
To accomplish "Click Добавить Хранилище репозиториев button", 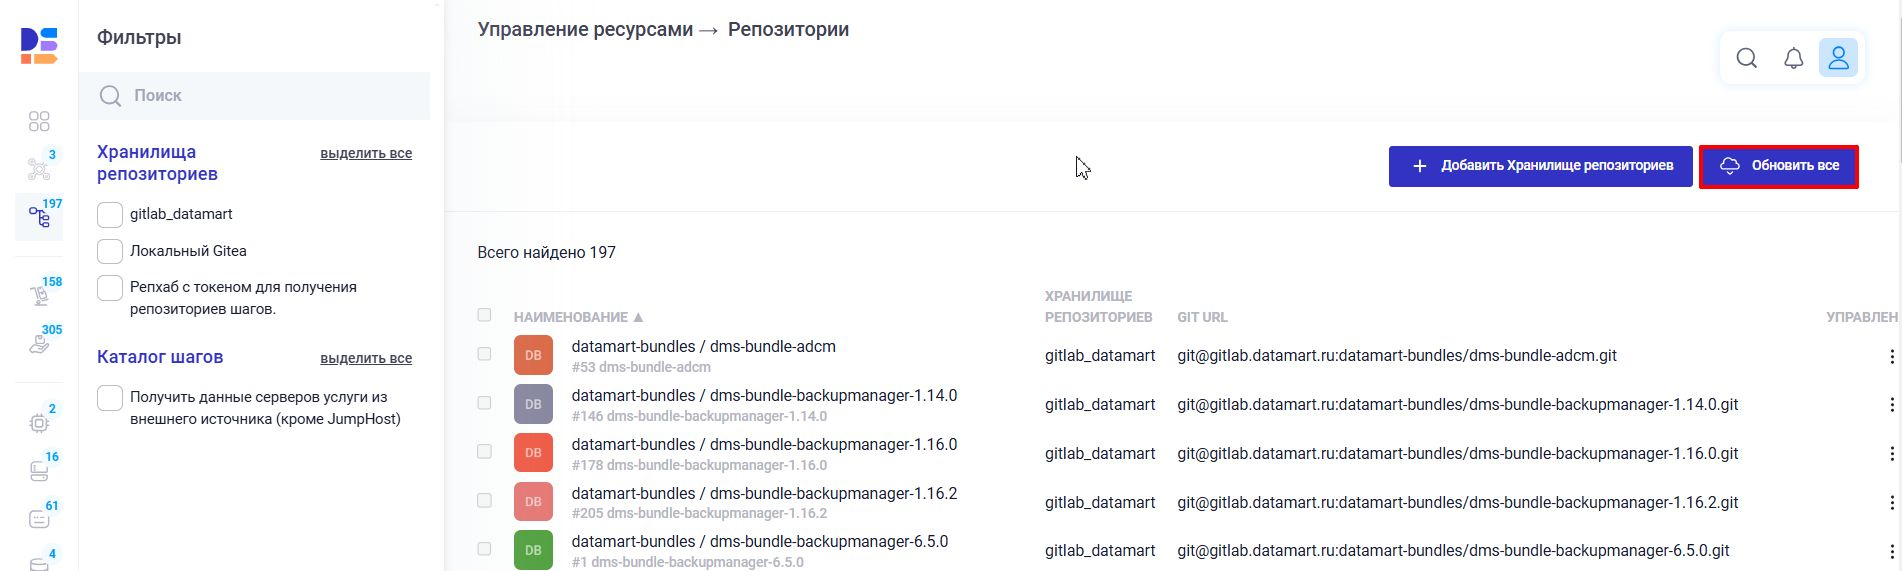I will click(1540, 166).
